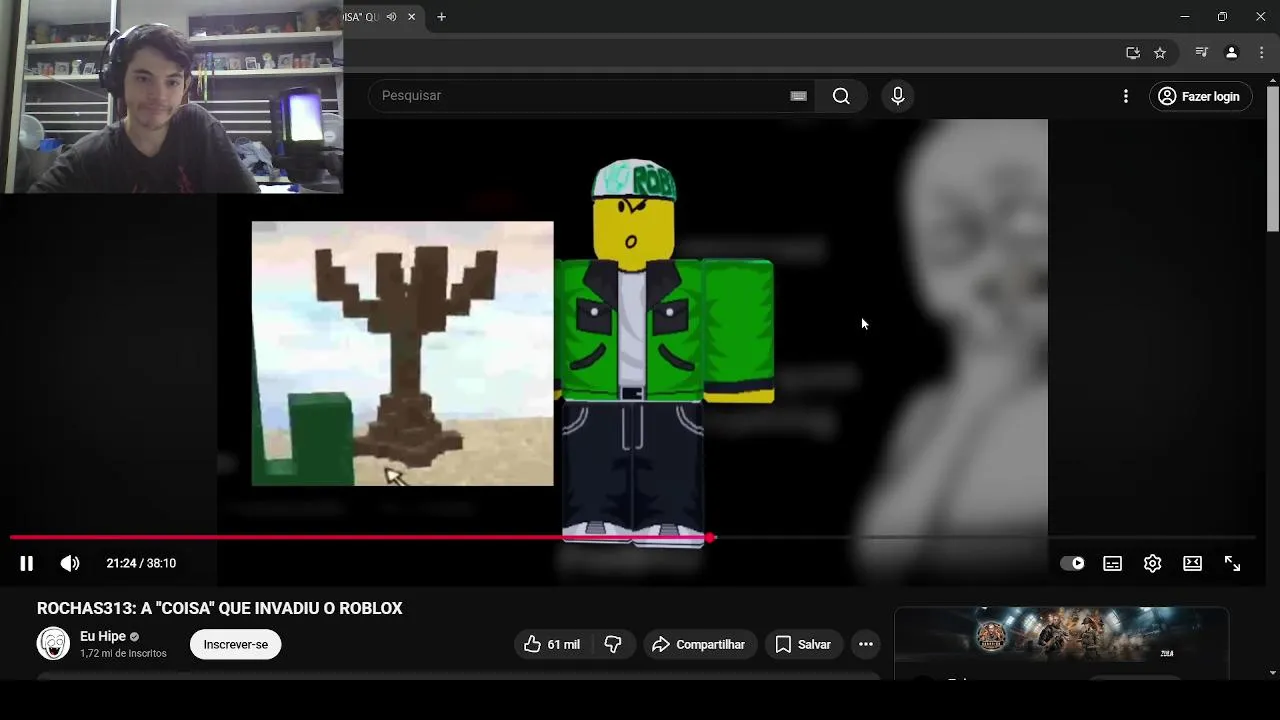Open browser media controls icon
Image resolution: width=1280 pixels, height=720 pixels.
click(x=1202, y=53)
